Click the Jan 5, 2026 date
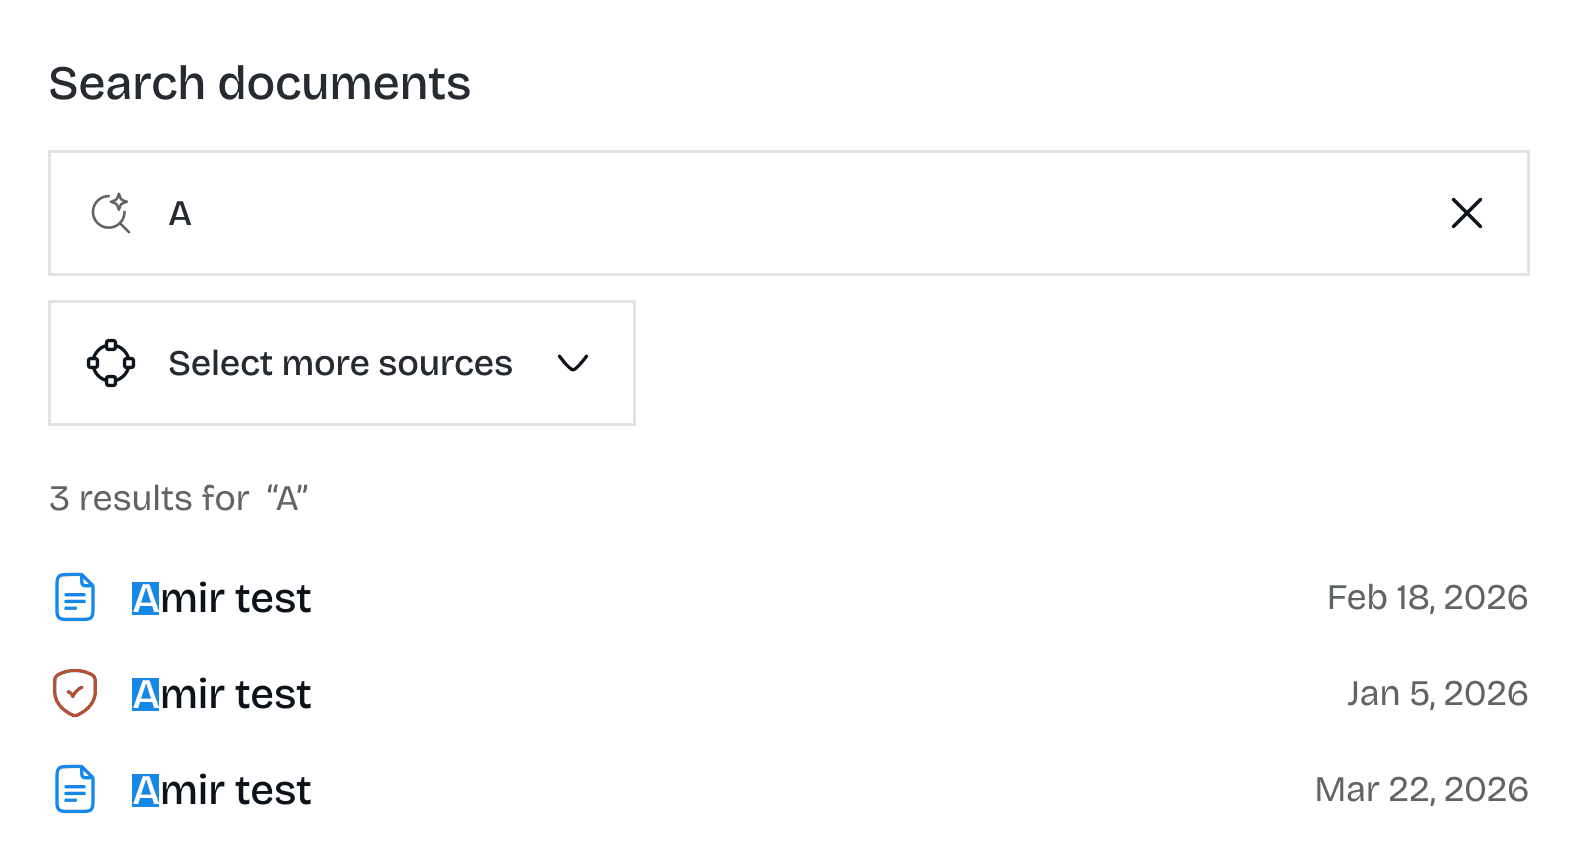Image resolution: width=1578 pixels, height=858 pixels. click(x=1437, y=694)
